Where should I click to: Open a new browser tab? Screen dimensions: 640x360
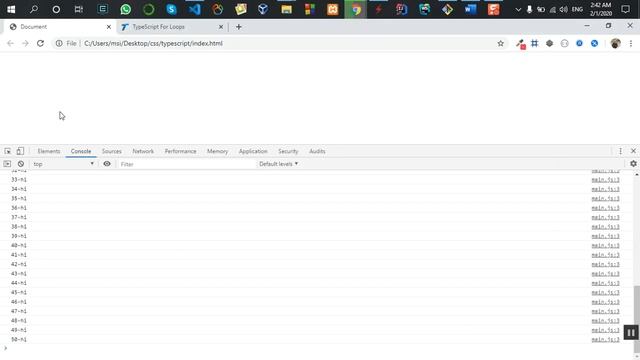click(239, 27)
